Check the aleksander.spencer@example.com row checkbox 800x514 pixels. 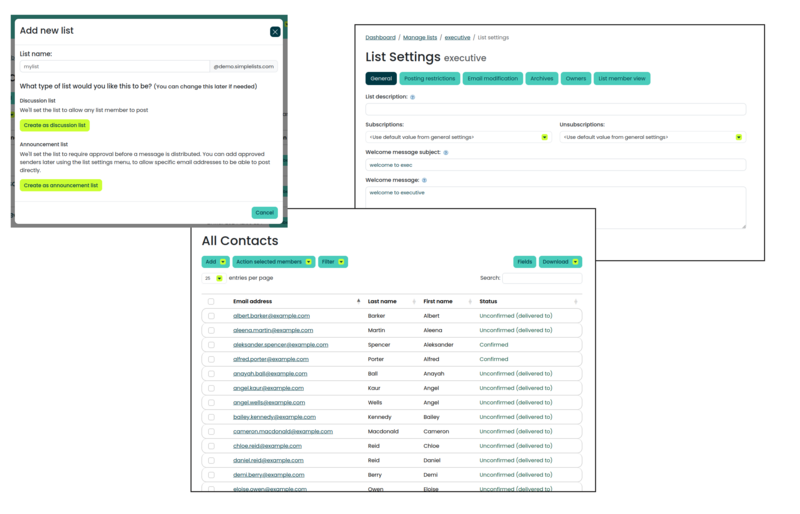click(211, 345)
